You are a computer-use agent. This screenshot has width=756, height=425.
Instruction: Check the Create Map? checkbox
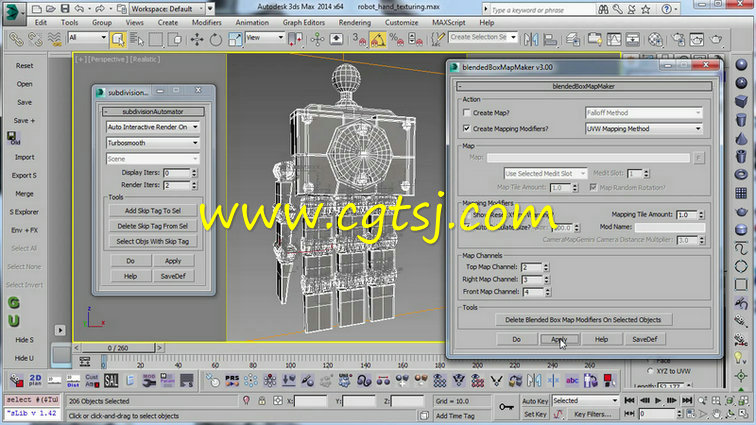[x=466, y=112]
